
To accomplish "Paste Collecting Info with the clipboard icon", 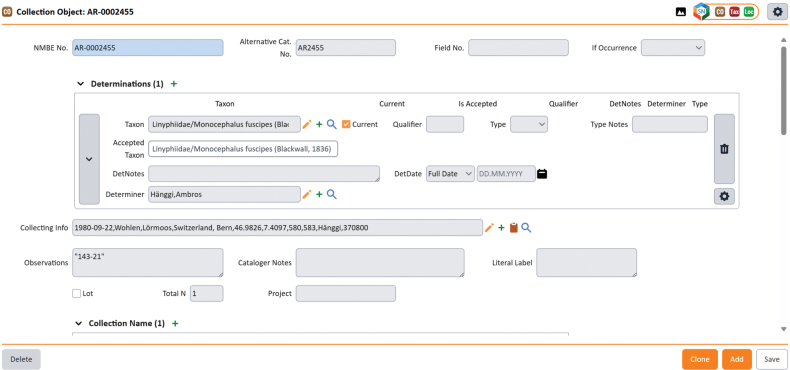I will pos(513,228).
